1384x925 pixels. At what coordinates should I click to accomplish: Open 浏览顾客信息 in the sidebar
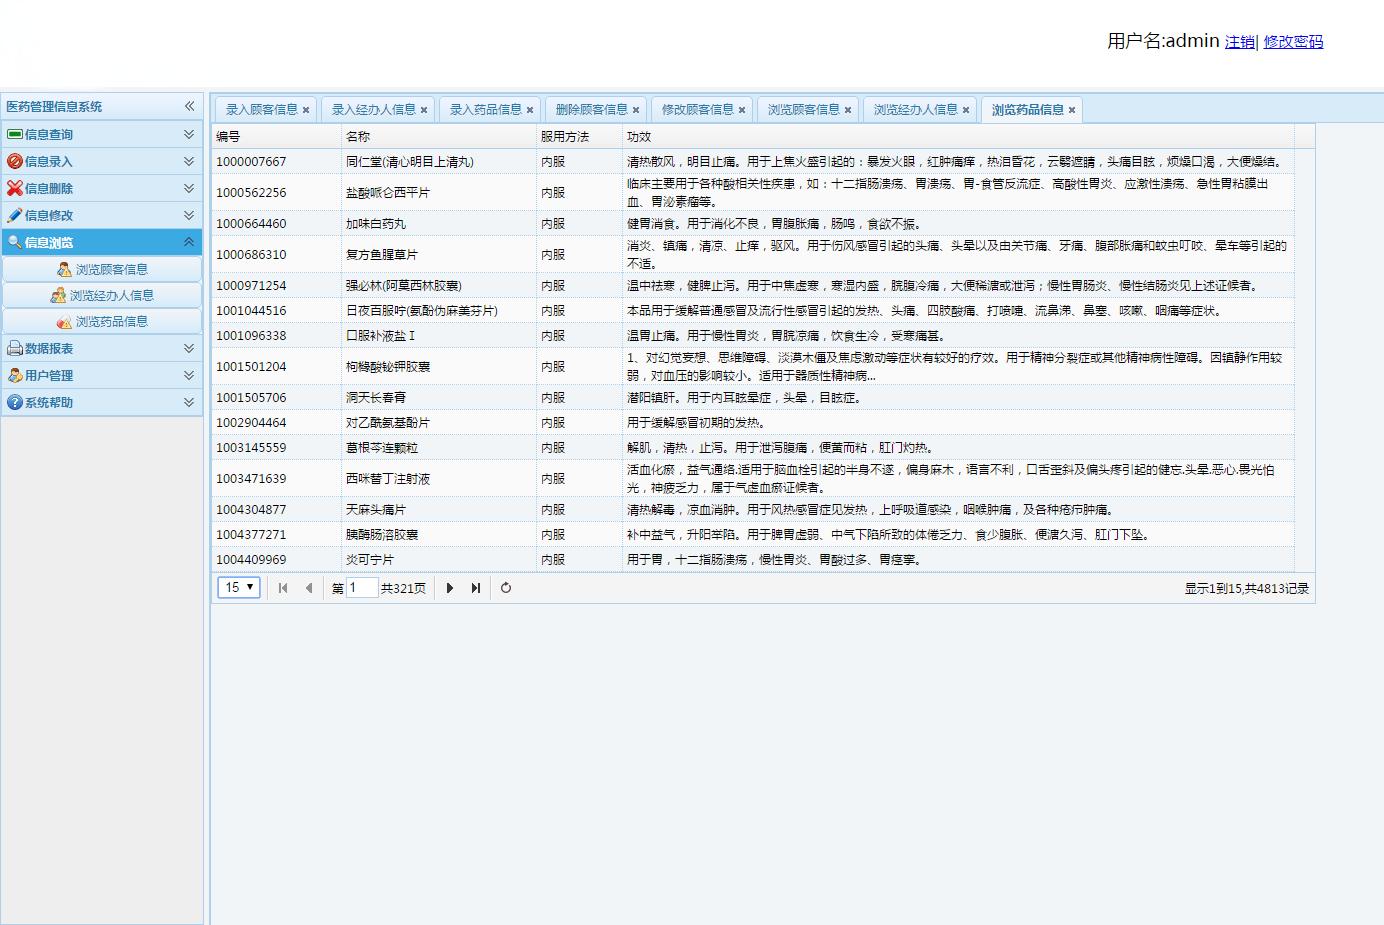coord(111,269)
